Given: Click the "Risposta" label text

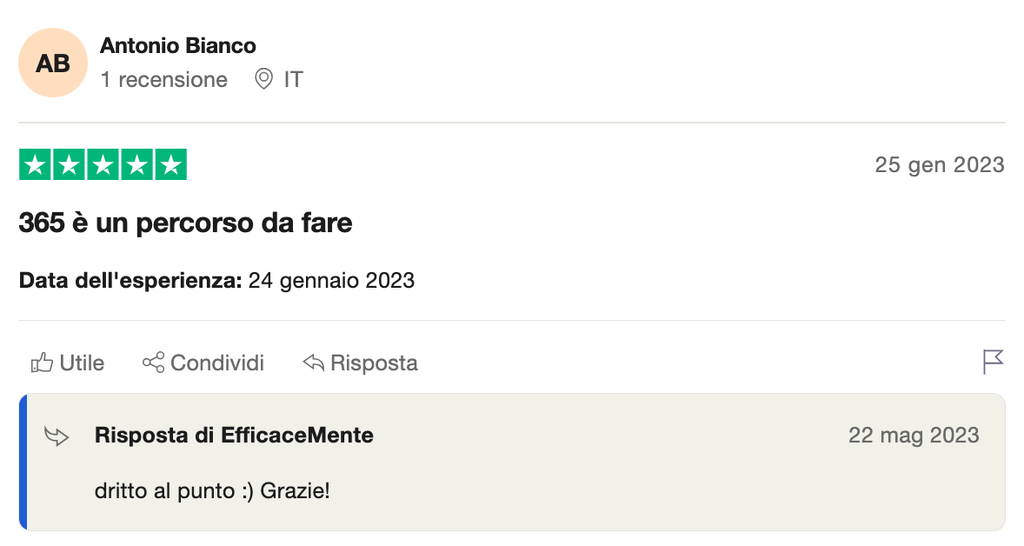Looking at the screenshot, I should point(374,362).
